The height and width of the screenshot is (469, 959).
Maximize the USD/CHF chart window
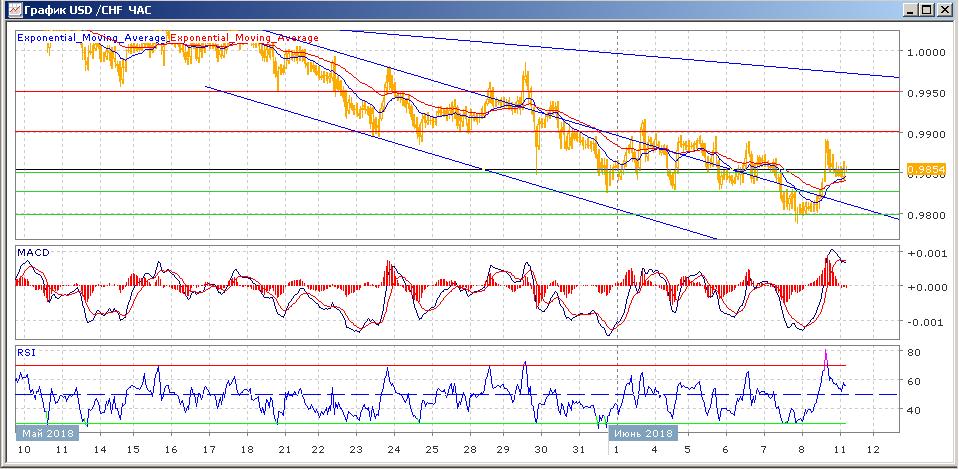(926, 10)
